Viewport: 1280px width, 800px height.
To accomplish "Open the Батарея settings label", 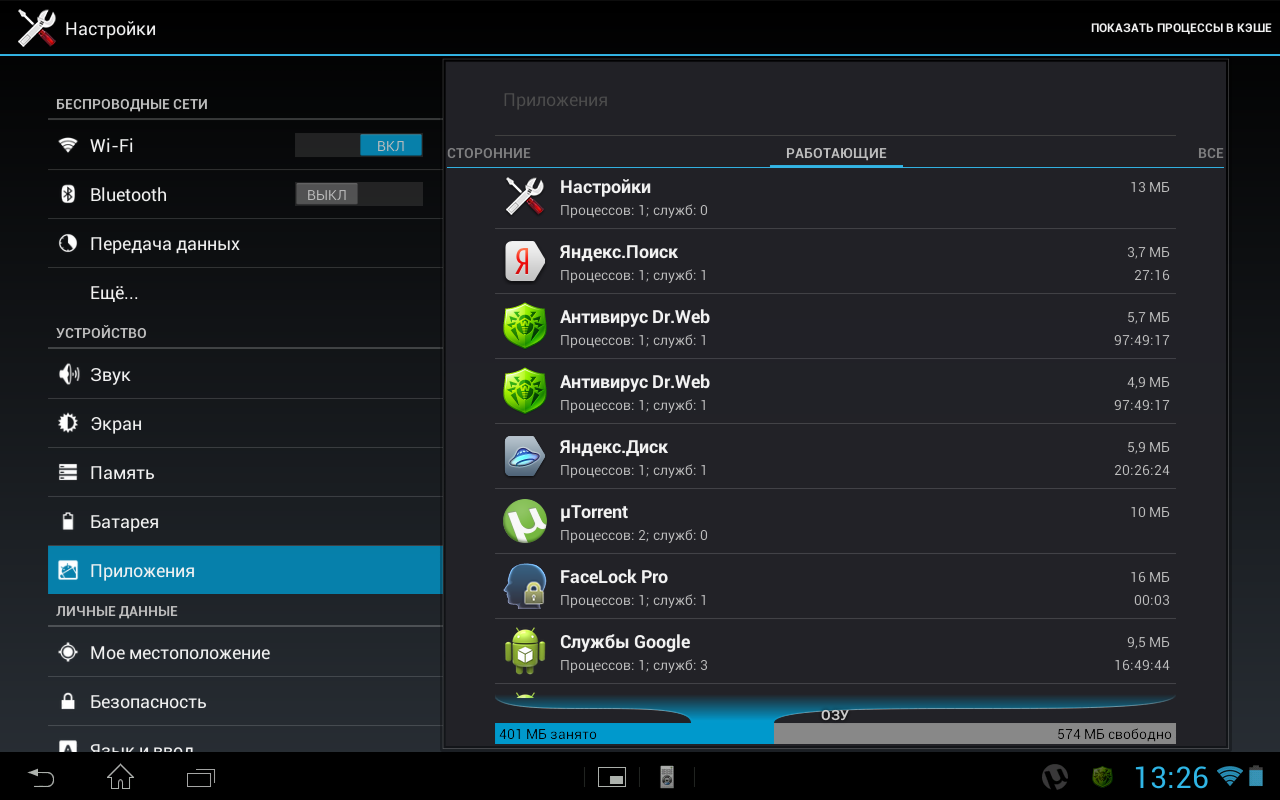I will pos(124,521).
